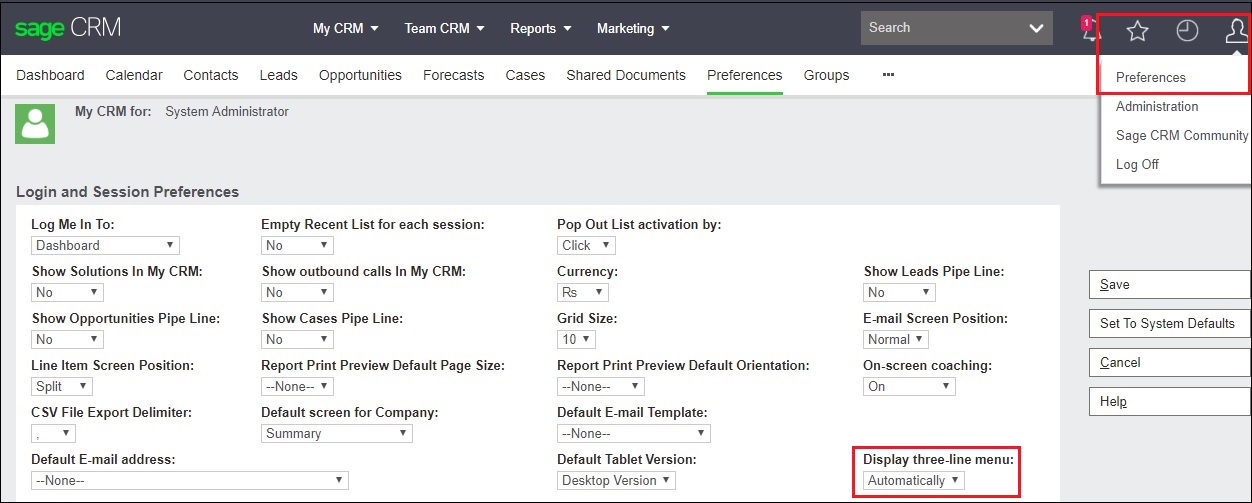Go to the Contacts tab

coord(211,75)
